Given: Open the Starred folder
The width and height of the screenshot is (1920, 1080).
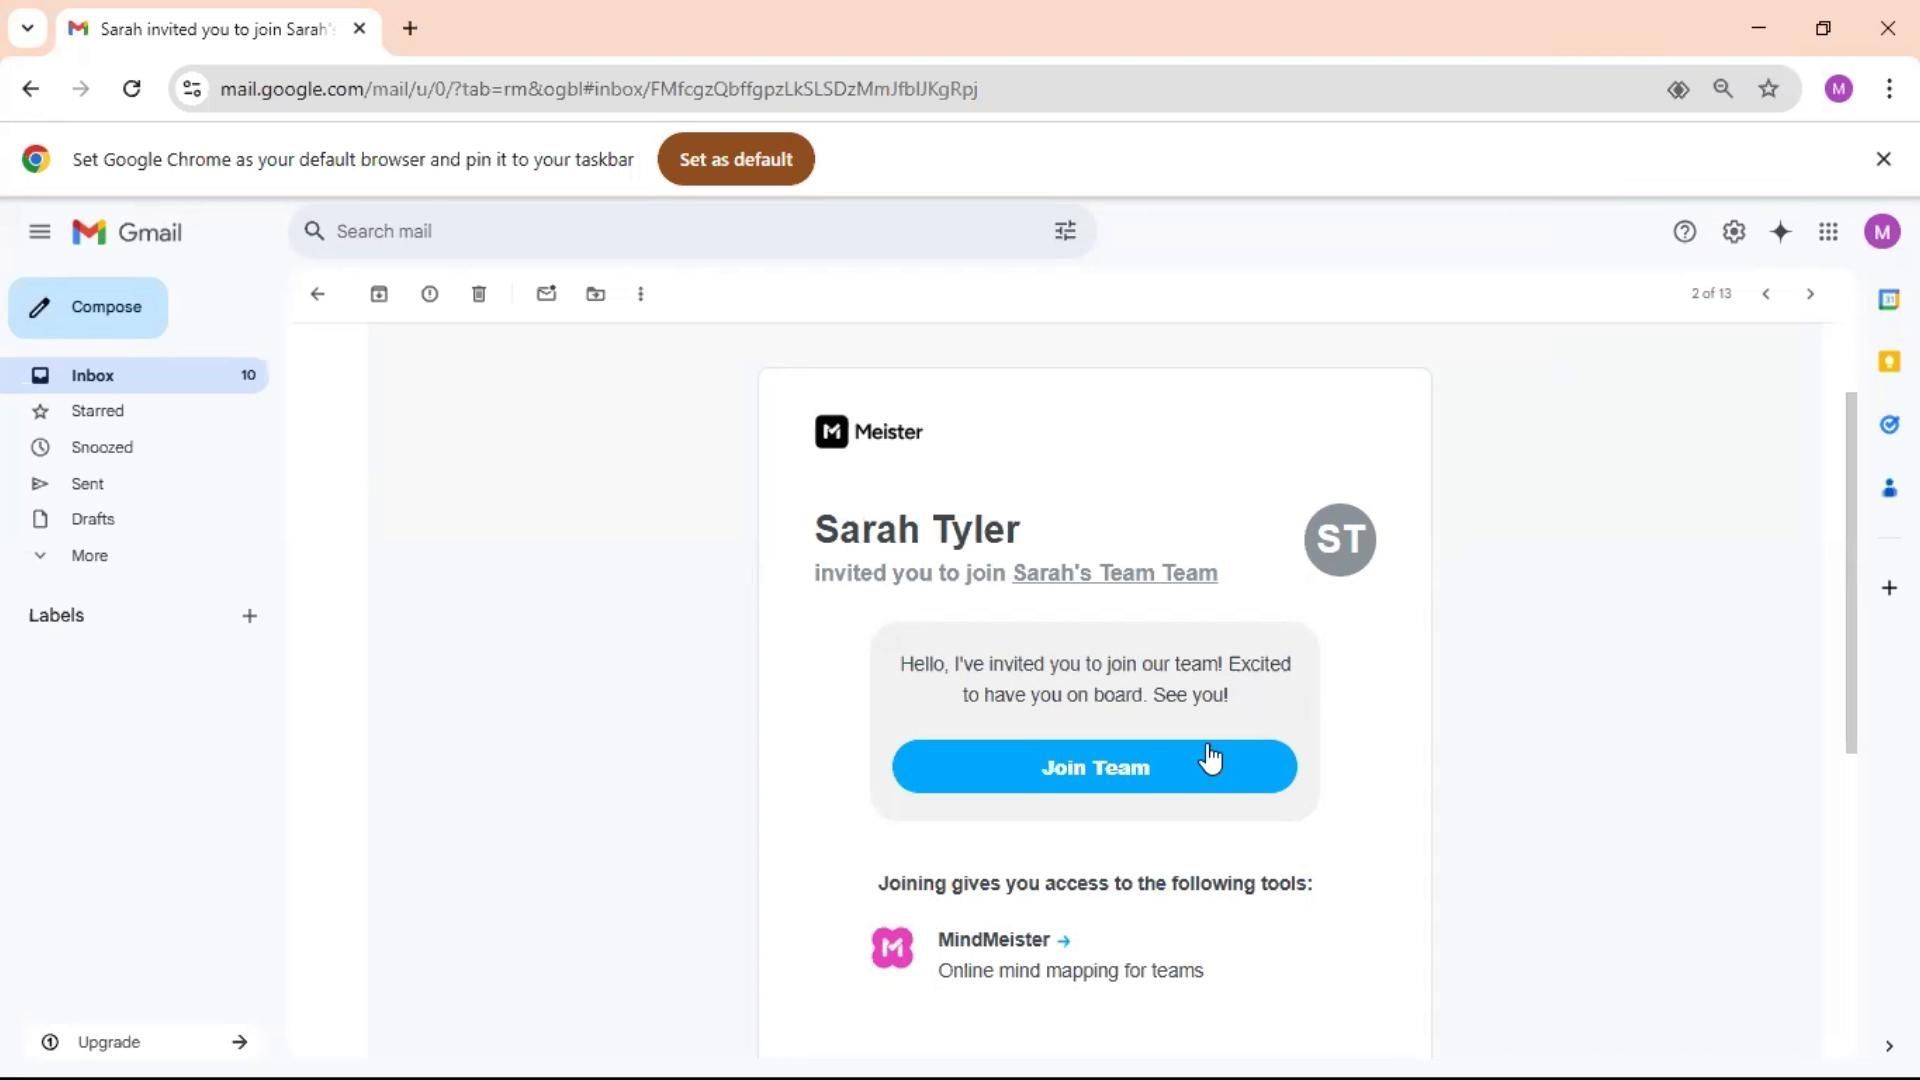Looking at the screenshot, I should point(97,411).
